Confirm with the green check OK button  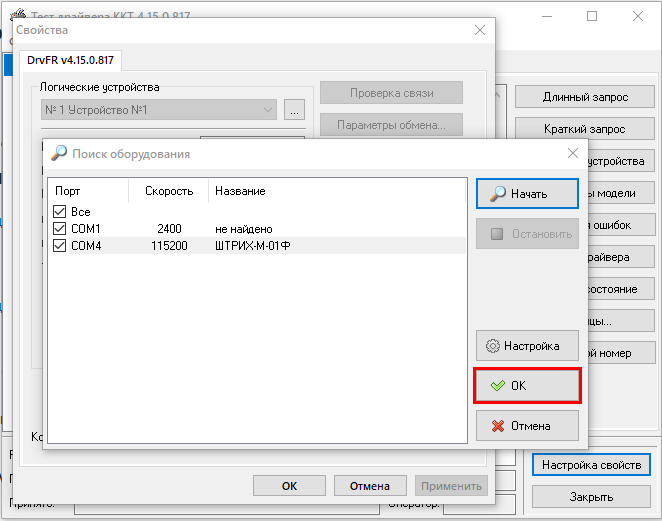pyautogui.click(x=527, y=385)
